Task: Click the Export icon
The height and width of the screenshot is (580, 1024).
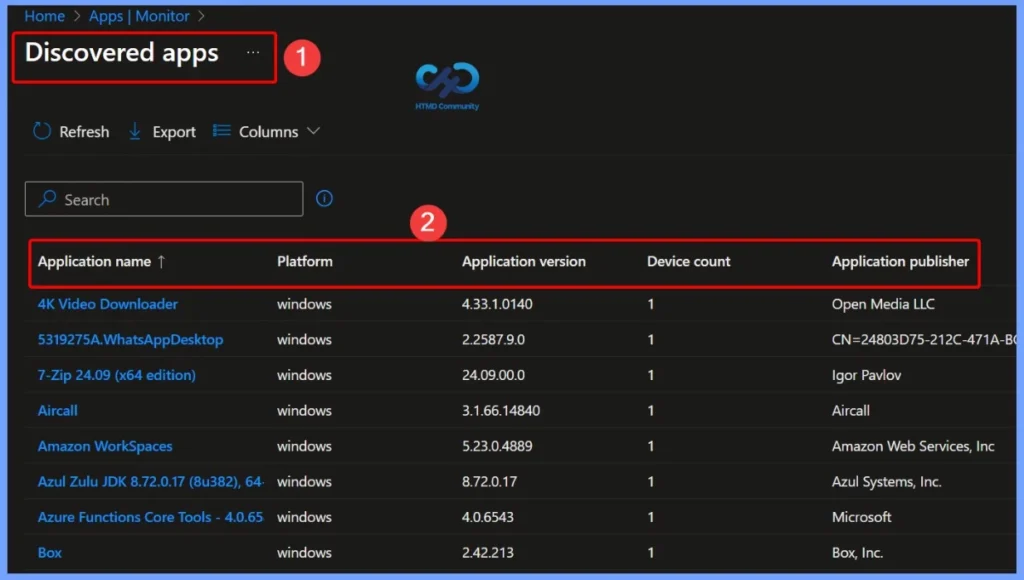Action: click(135, 131)
